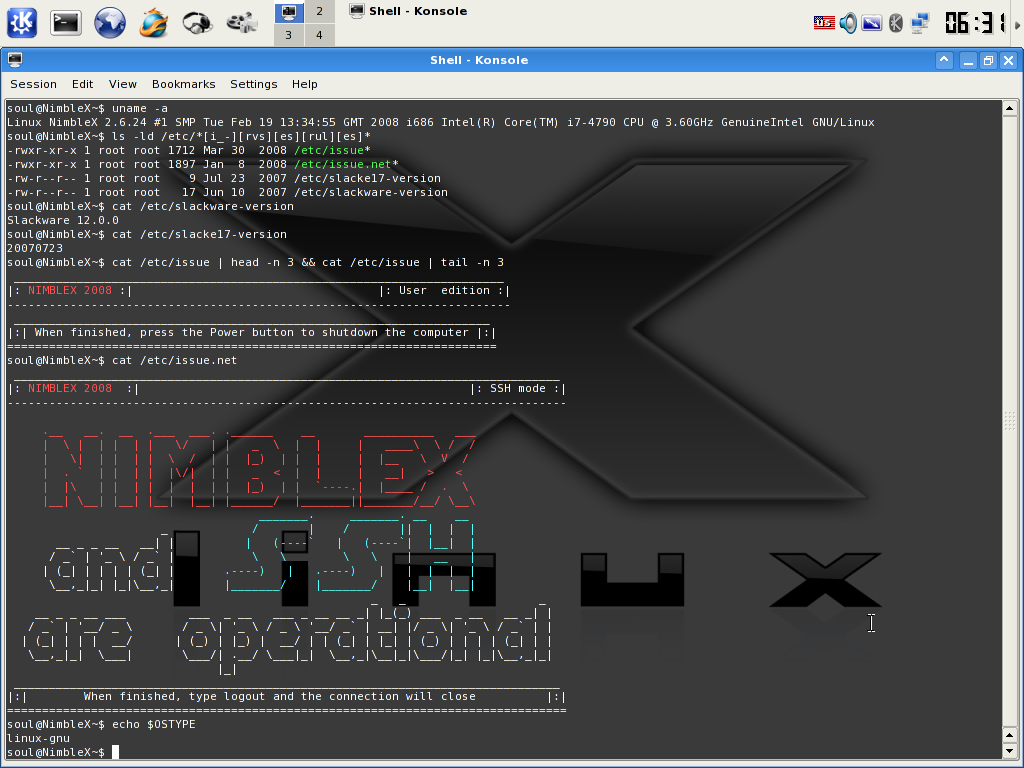Open the KDE K menu launcher
1024x768 pixels.
tap(22, 23)
